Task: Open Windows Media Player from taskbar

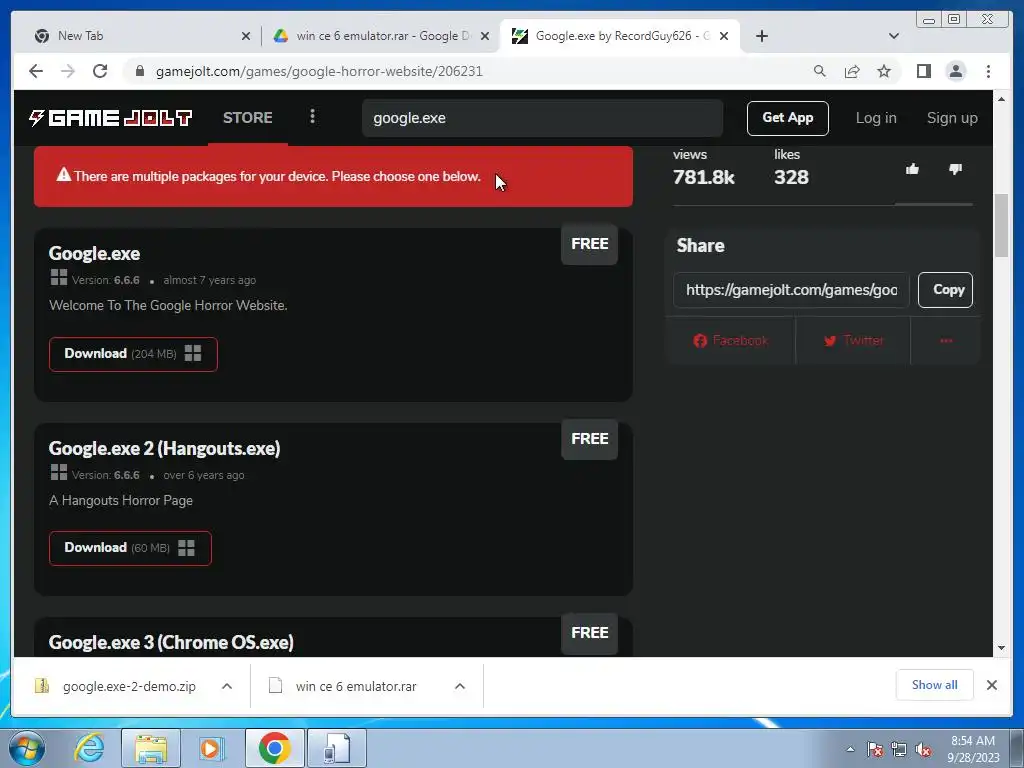Action: coord(211,748)
